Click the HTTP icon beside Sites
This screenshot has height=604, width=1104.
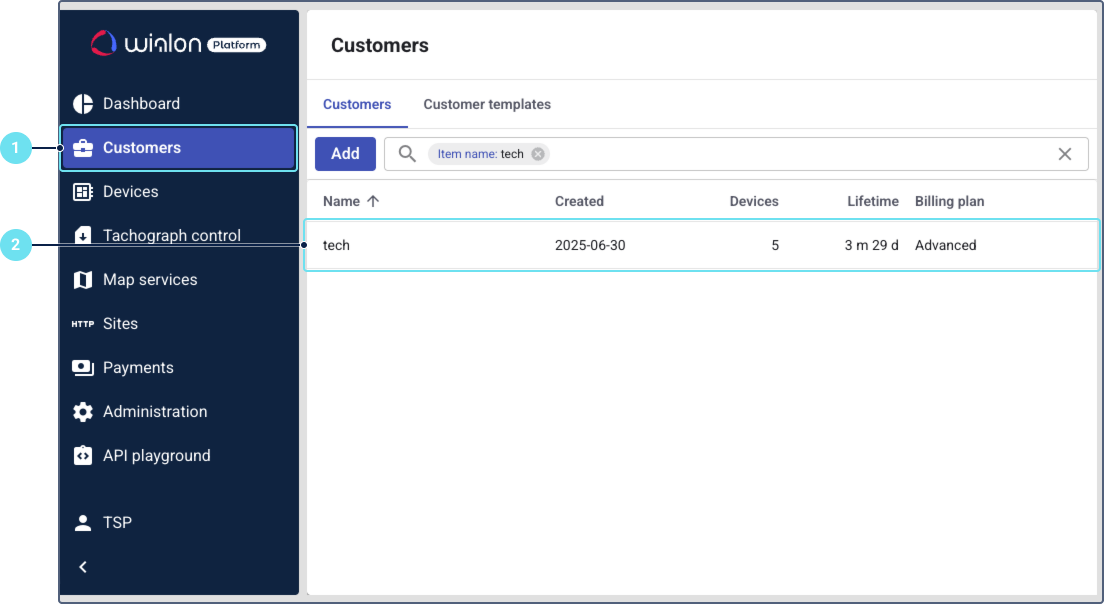tap(83, 324)
